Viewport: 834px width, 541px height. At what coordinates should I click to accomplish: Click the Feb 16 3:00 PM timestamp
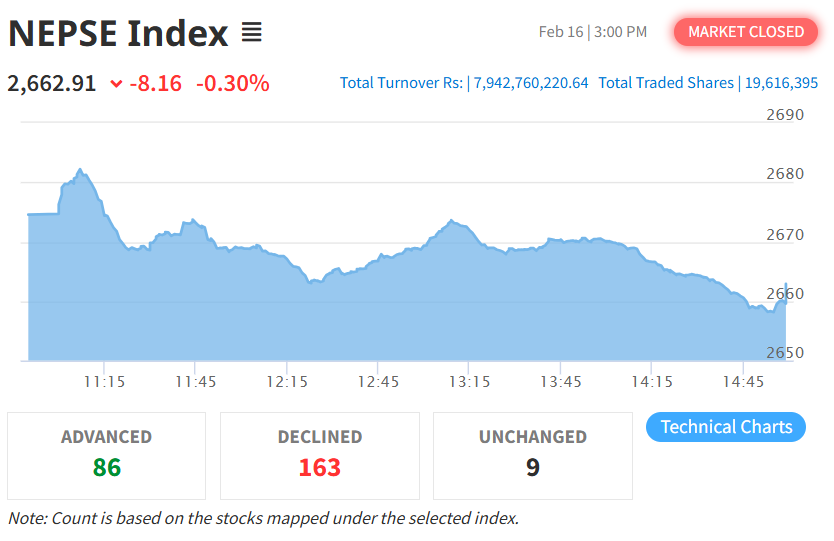pyautogui.click(x=593, y=32)
